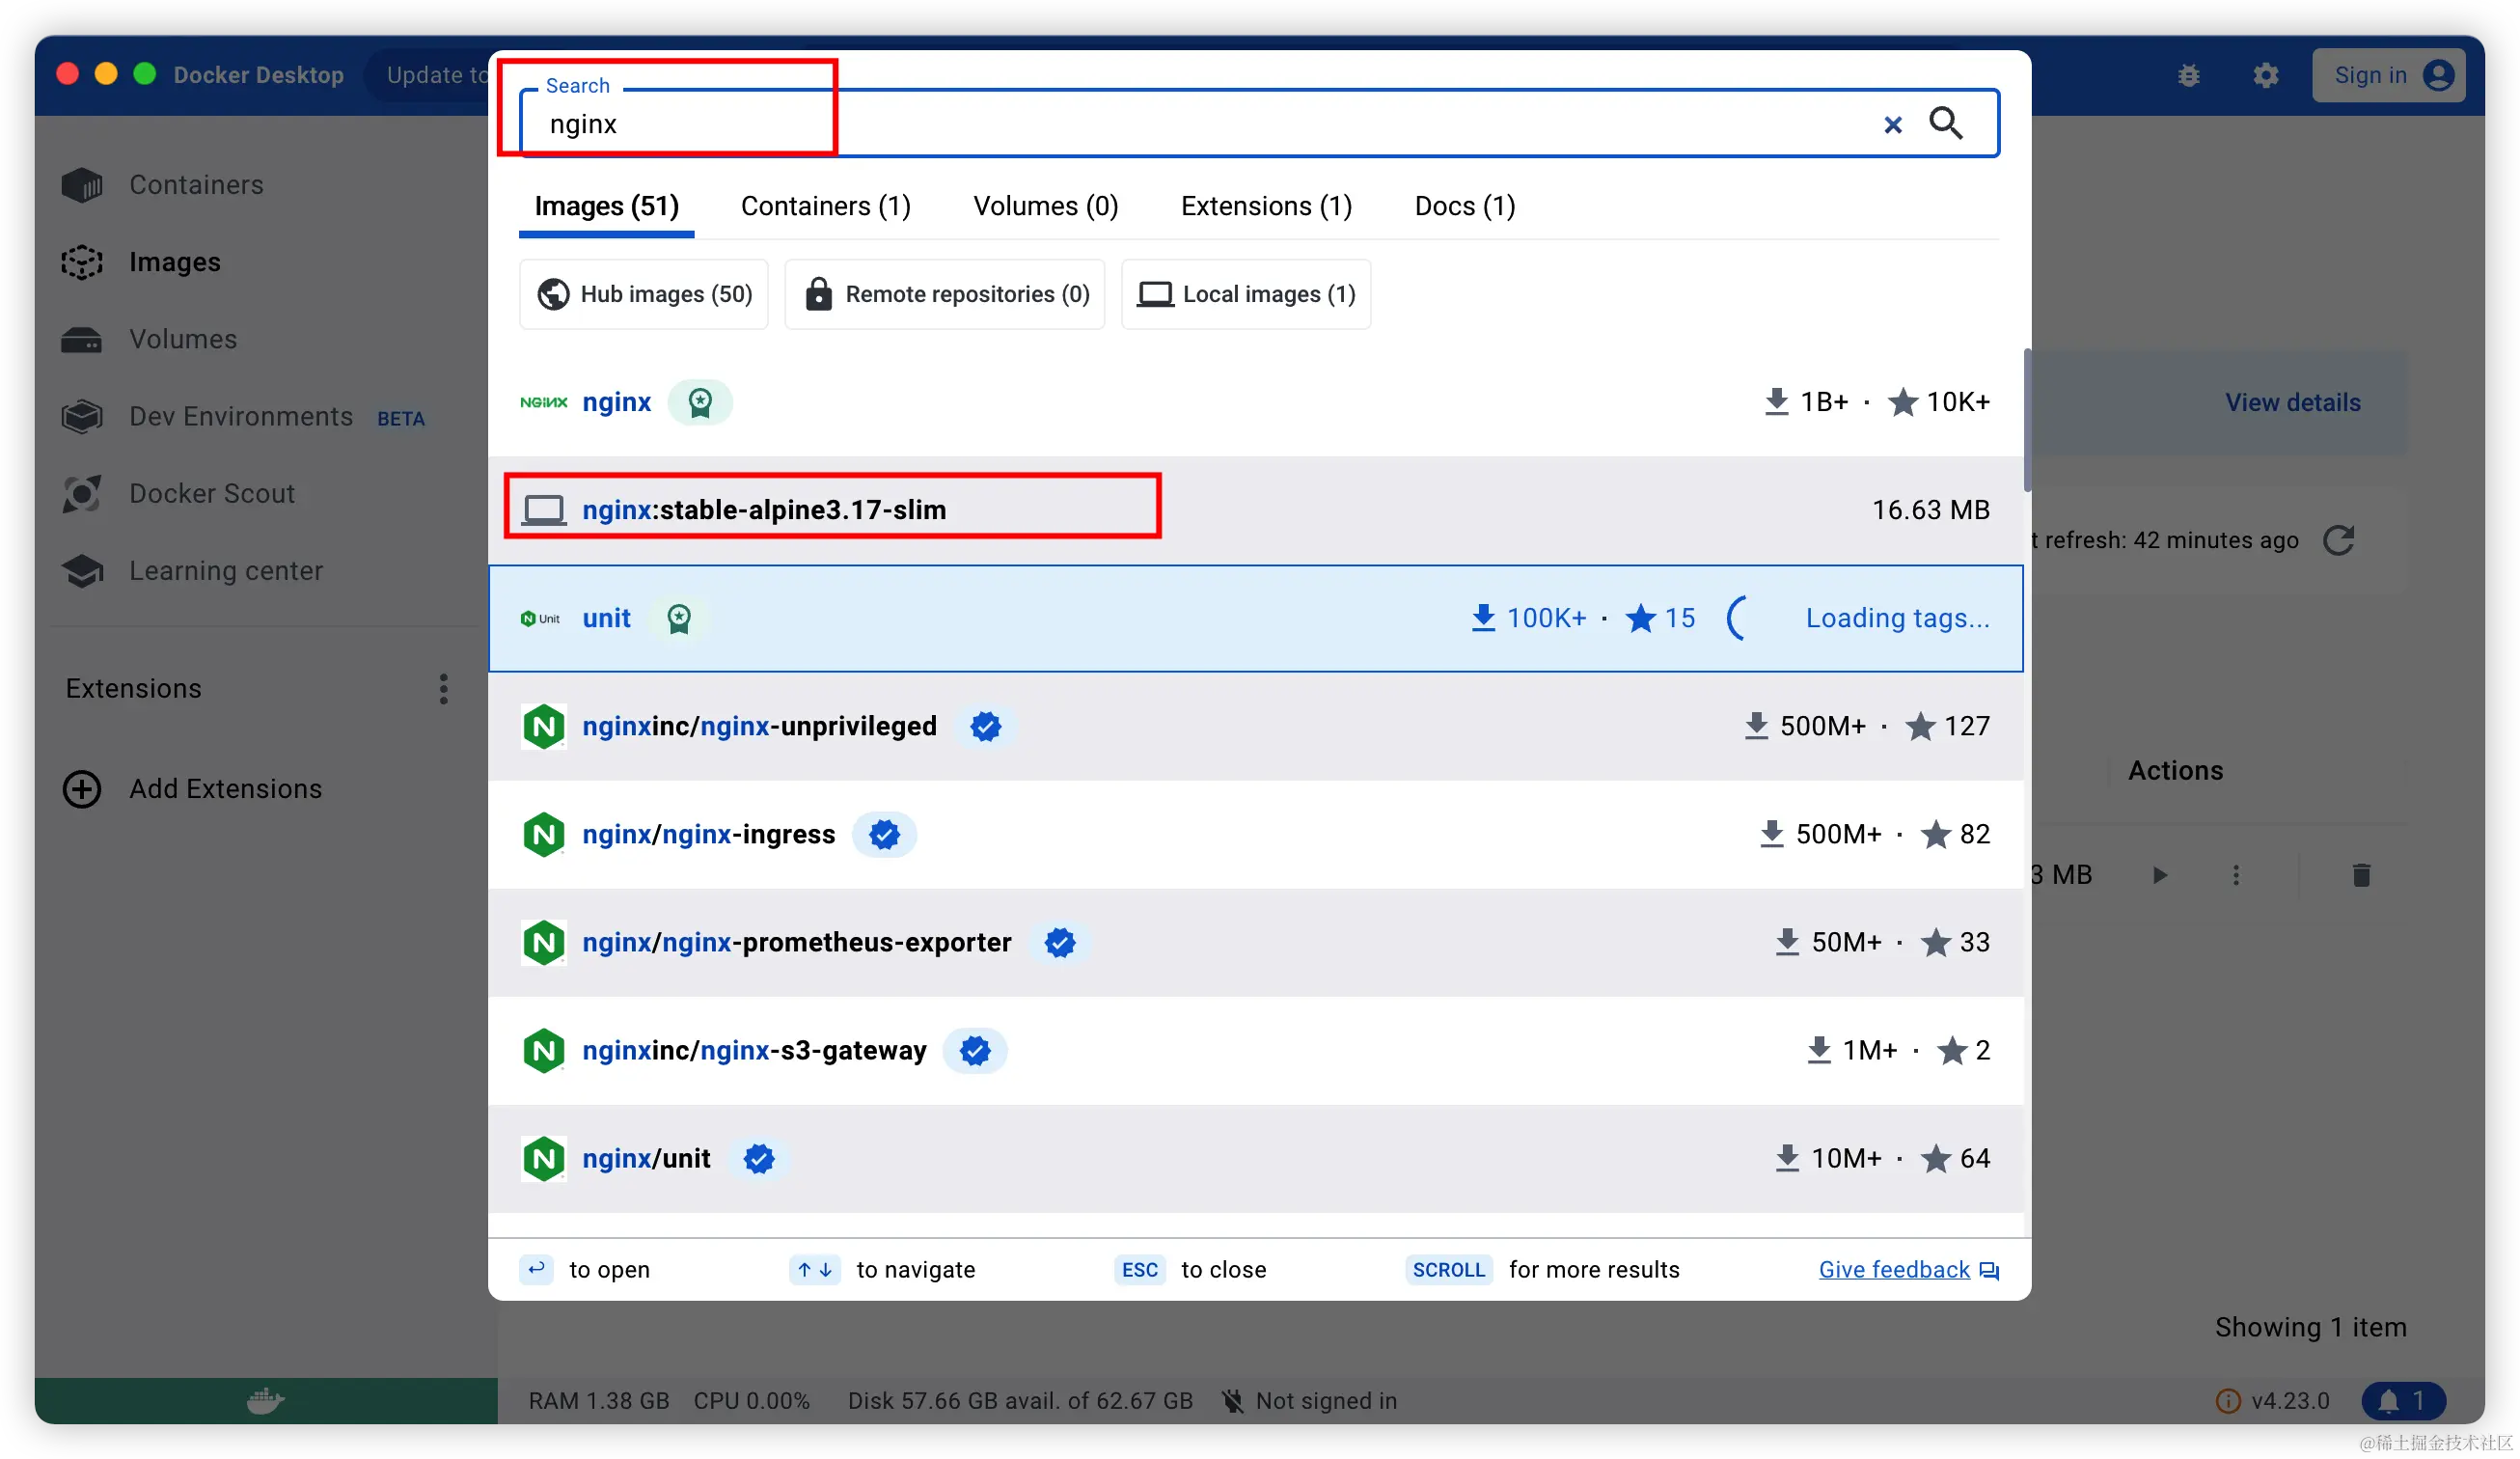This screenshot has width=2520, height=1459.
Task: Clear the nginx search text
Action: coord(1892,125)
